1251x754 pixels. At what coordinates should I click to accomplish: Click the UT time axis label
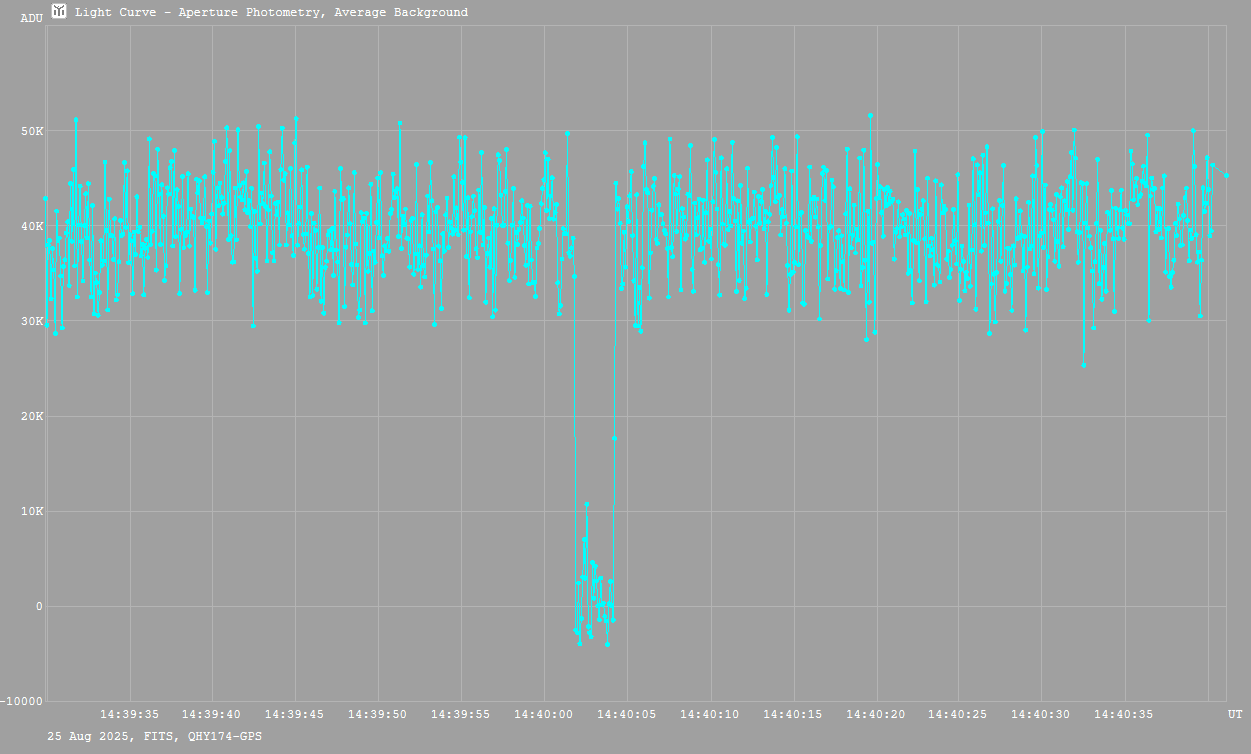point(1235,714)
